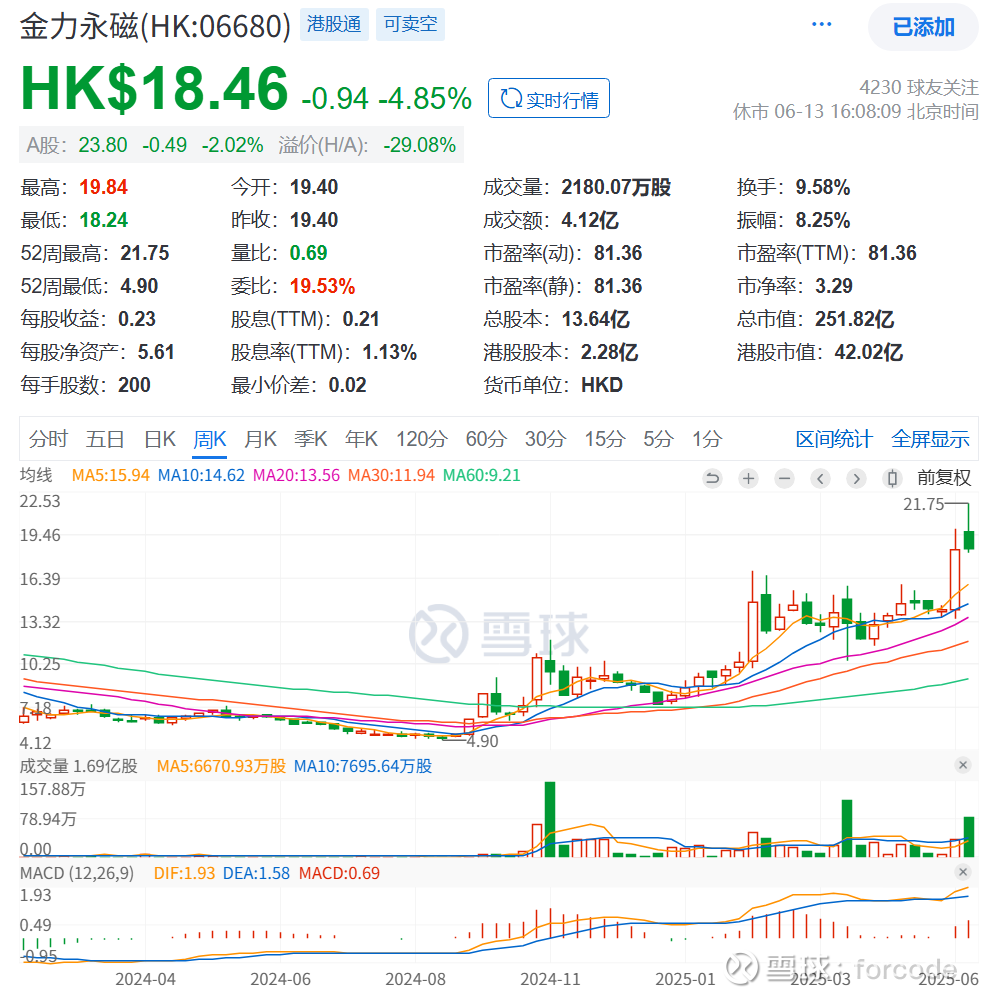
Task: Click the 4230 球友关注 follower count
Action: [x=918, y=87]
